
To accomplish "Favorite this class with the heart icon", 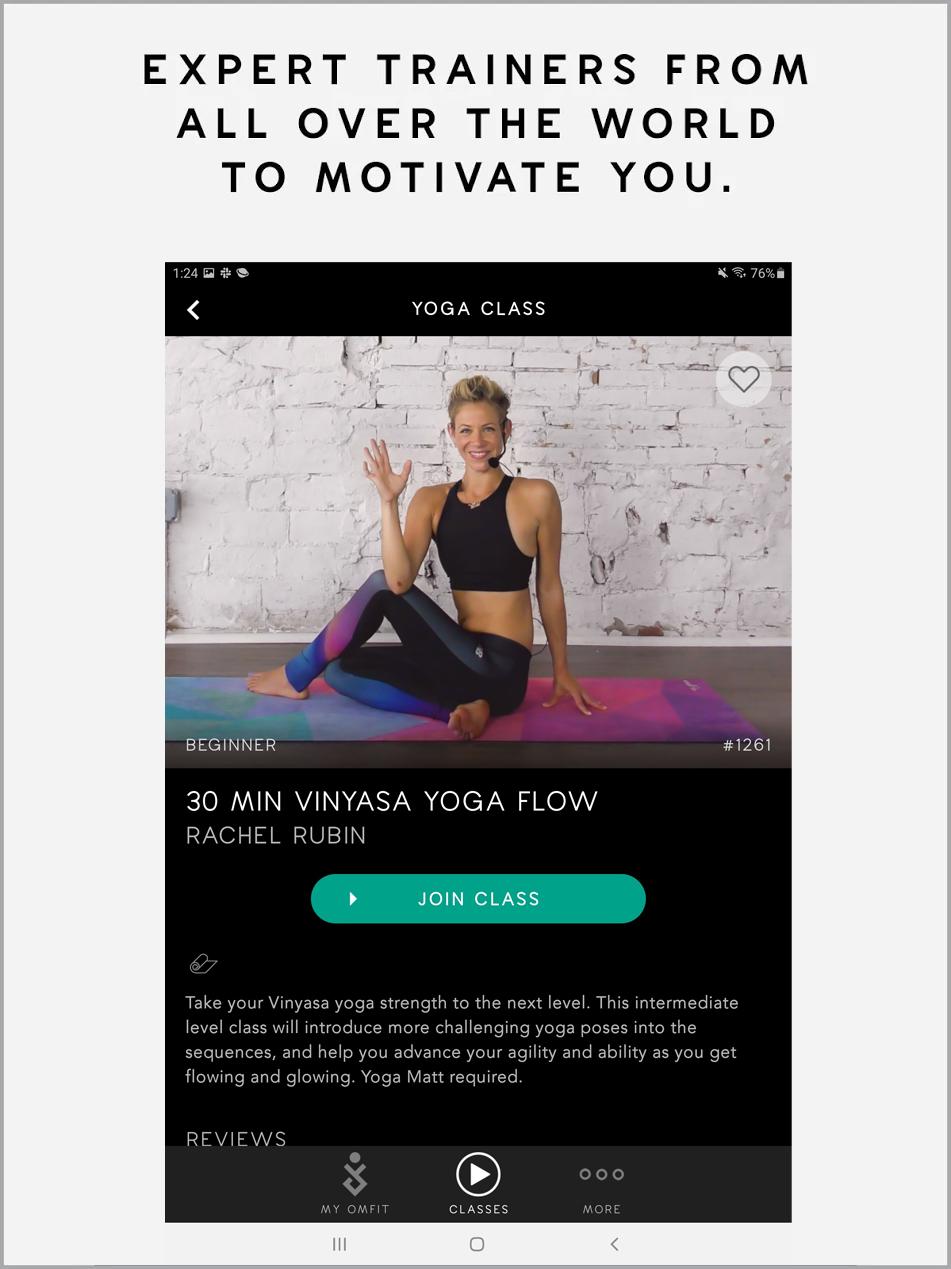I will (743, 379).
